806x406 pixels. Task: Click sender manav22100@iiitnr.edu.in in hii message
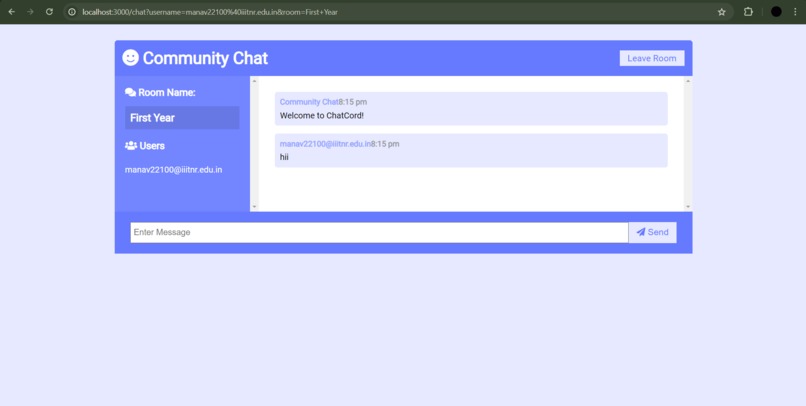coord(325,144)
